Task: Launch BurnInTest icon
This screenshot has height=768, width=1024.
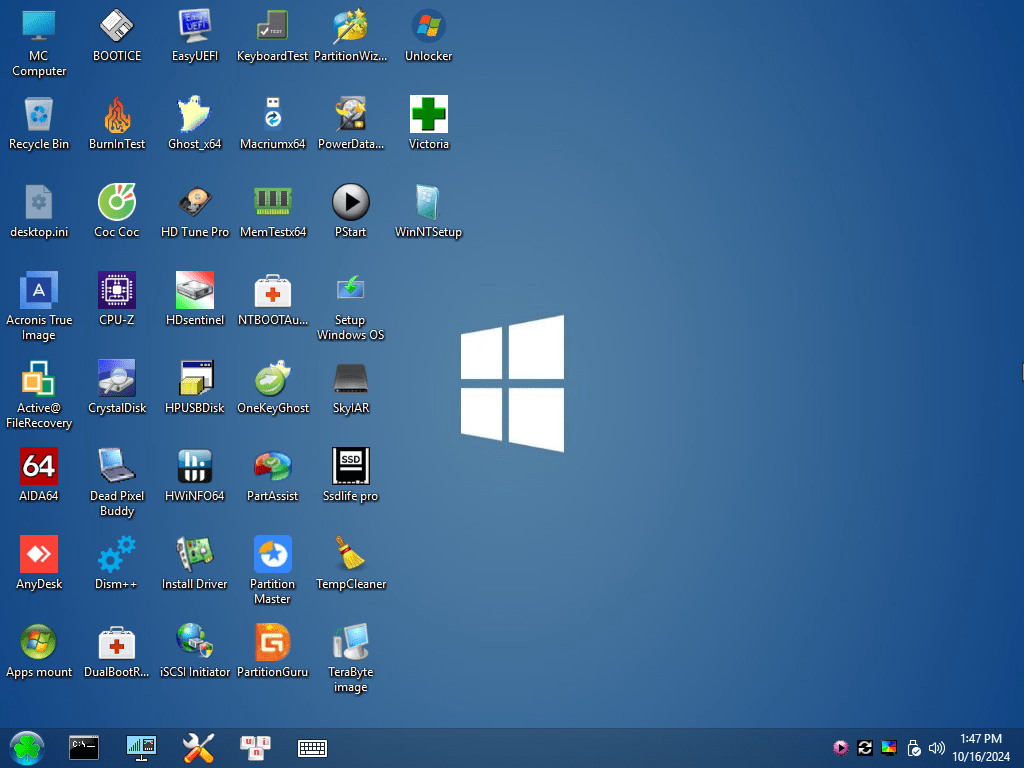Action: tap(116, 123)
